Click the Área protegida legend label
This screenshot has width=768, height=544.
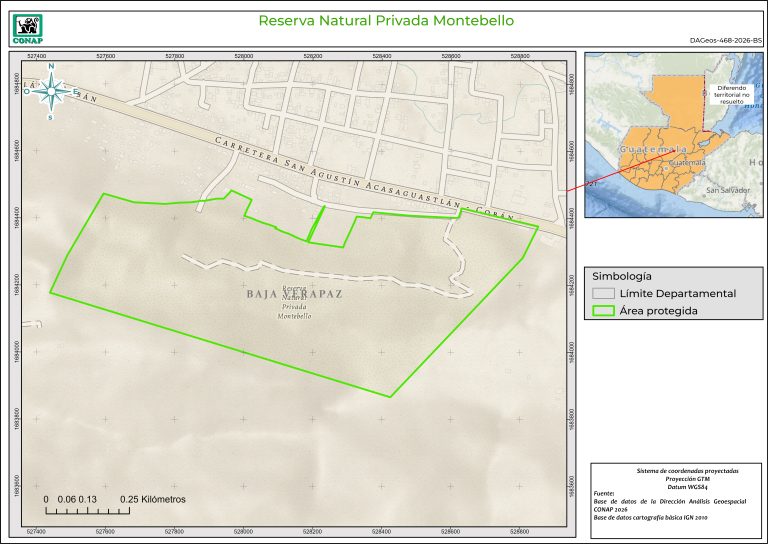[658, 311]
